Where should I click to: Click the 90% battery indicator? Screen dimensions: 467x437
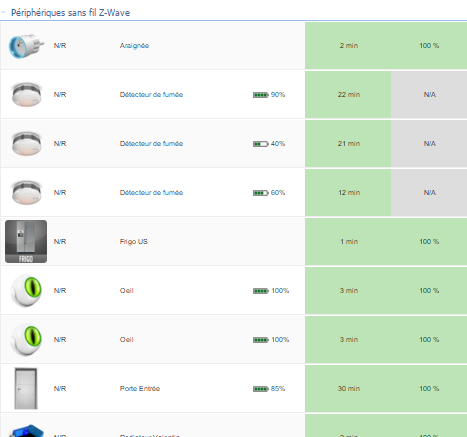coord(269,95)
